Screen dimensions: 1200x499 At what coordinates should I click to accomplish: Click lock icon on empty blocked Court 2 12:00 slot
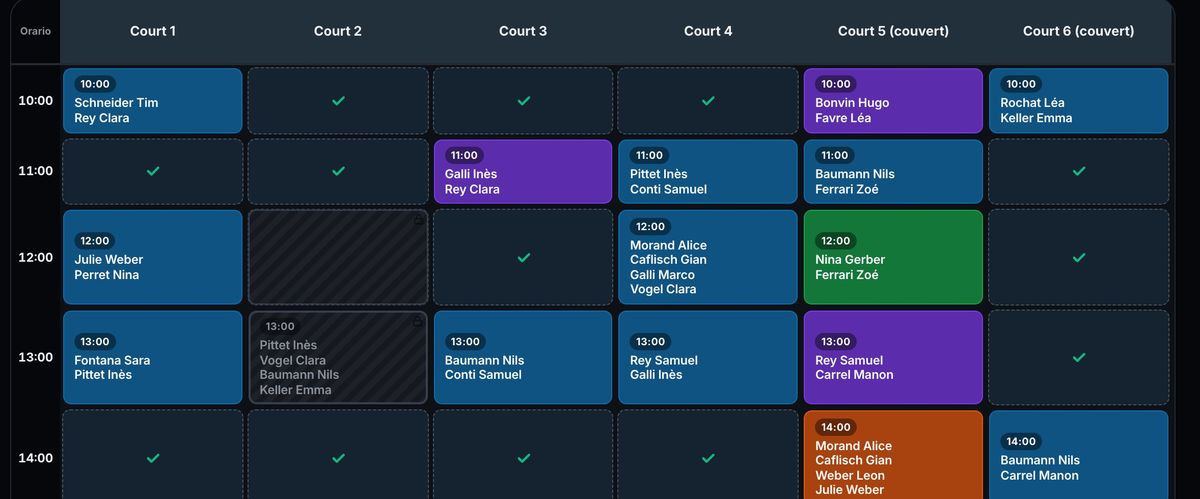click(x=417, y=221)
